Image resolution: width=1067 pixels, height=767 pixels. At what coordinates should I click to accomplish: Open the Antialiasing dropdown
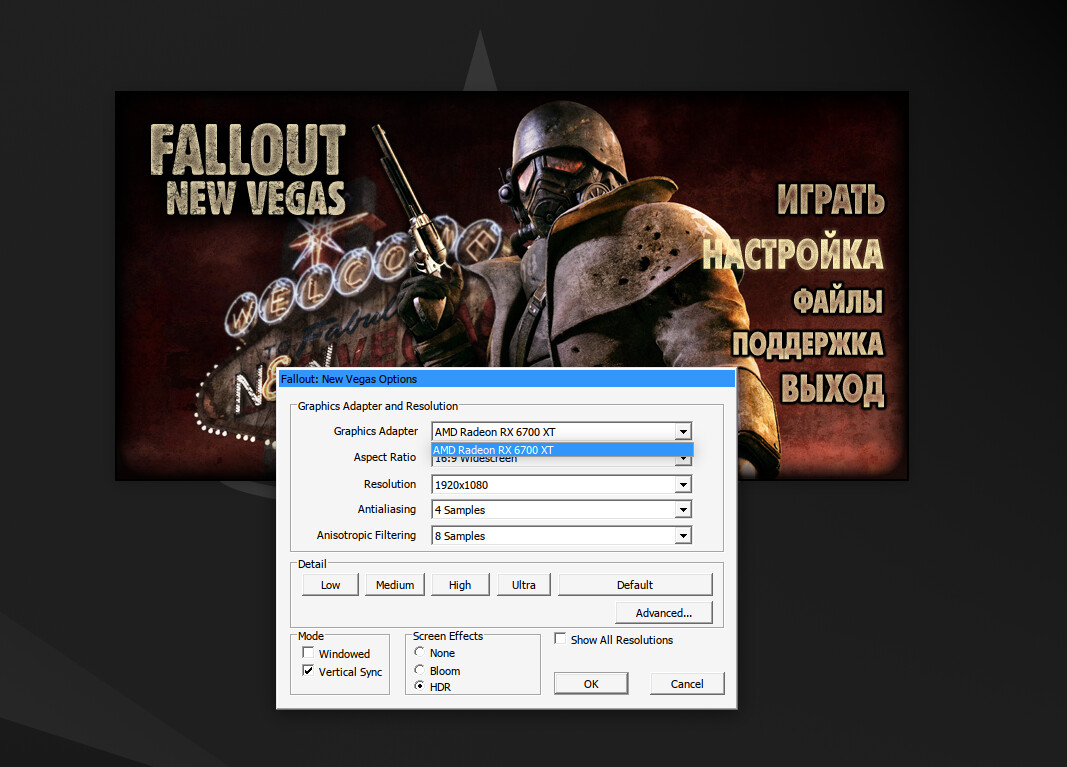click(683, 510)
